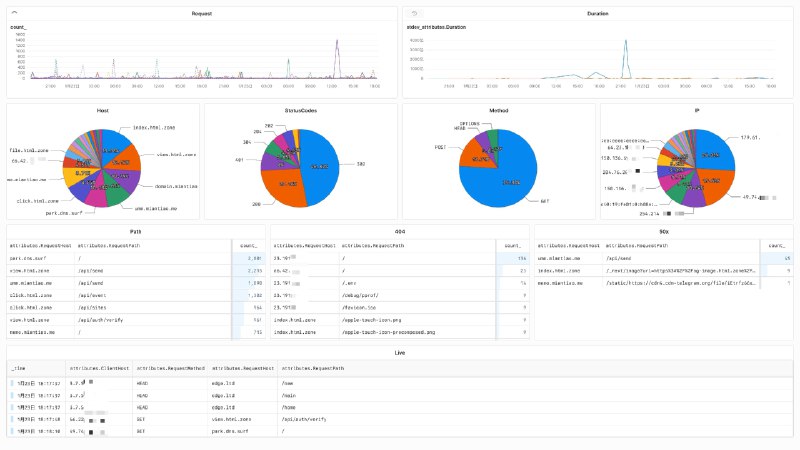The image size is (800, 450).
Task: Click the loading spinner icon in Request panel
Action: tap(13, 14)
